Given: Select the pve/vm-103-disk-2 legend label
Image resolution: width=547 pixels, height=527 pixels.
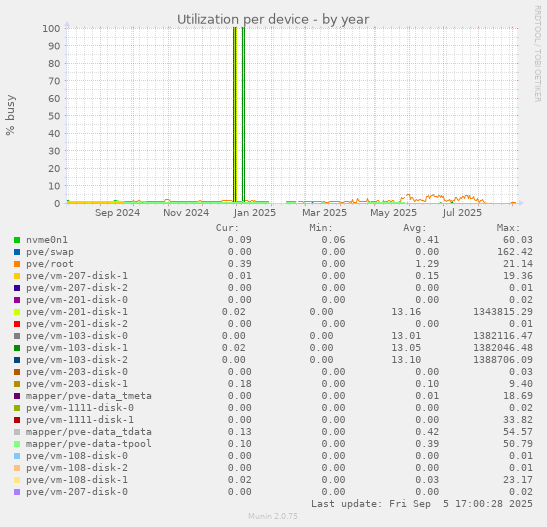Looking at the screenshot, I should 77,360.
